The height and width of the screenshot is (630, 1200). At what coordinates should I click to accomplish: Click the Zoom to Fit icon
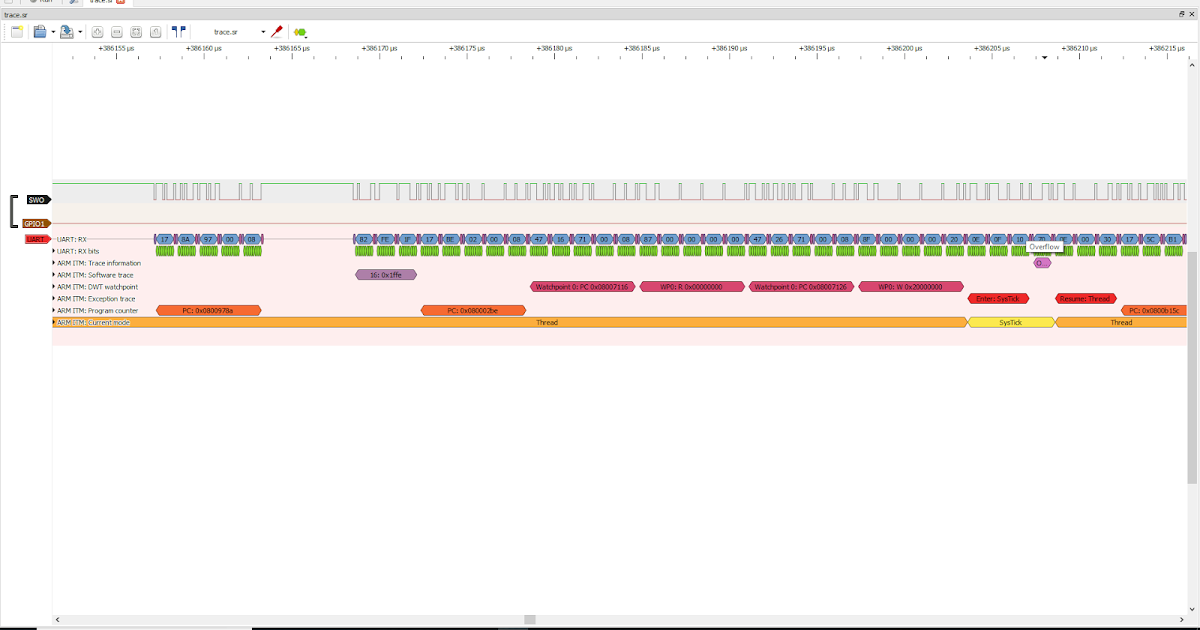(x=137, y=32)
